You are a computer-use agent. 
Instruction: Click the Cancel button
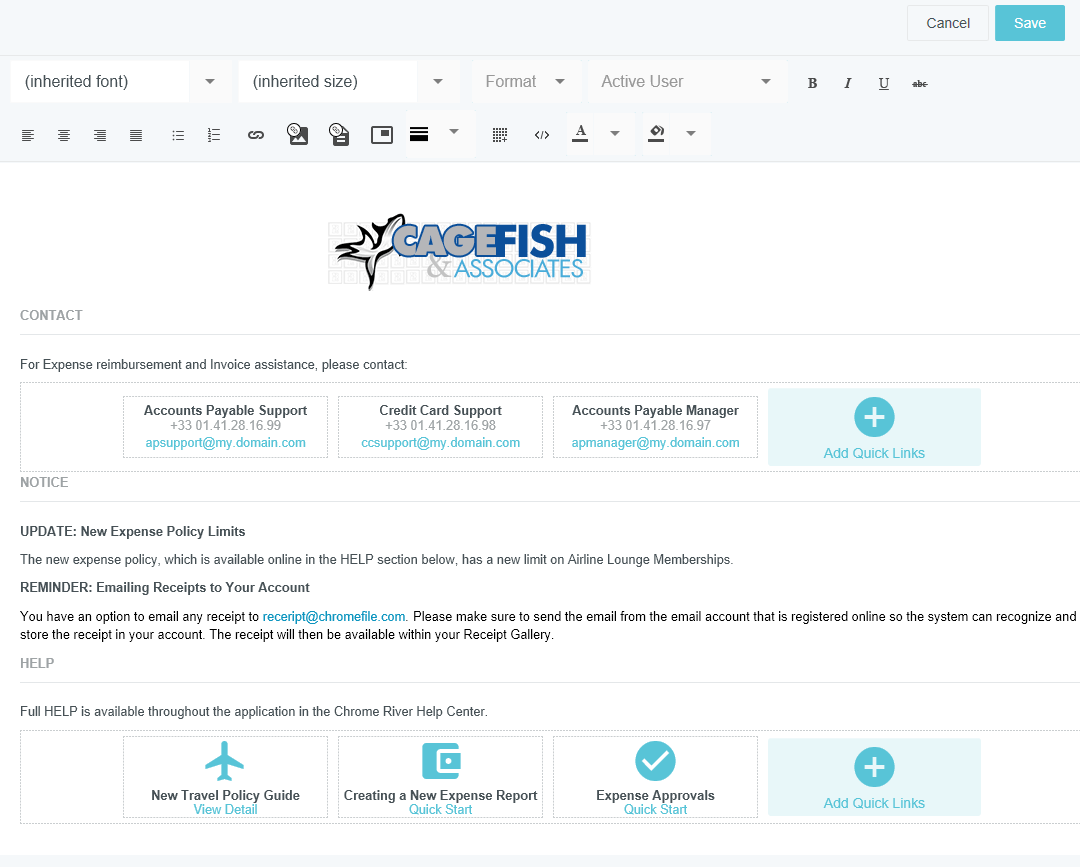947,23
